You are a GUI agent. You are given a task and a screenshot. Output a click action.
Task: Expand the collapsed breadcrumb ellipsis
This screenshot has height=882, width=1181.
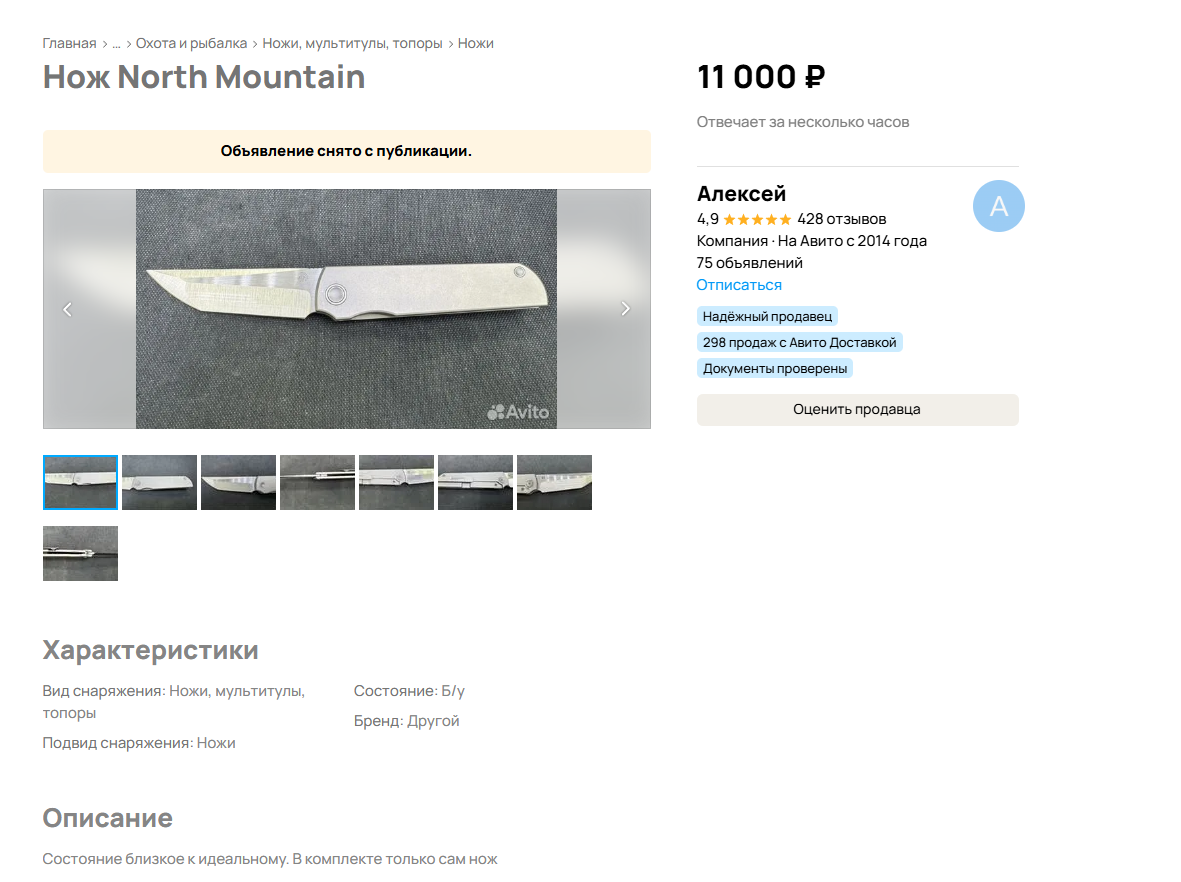[116, 43]
